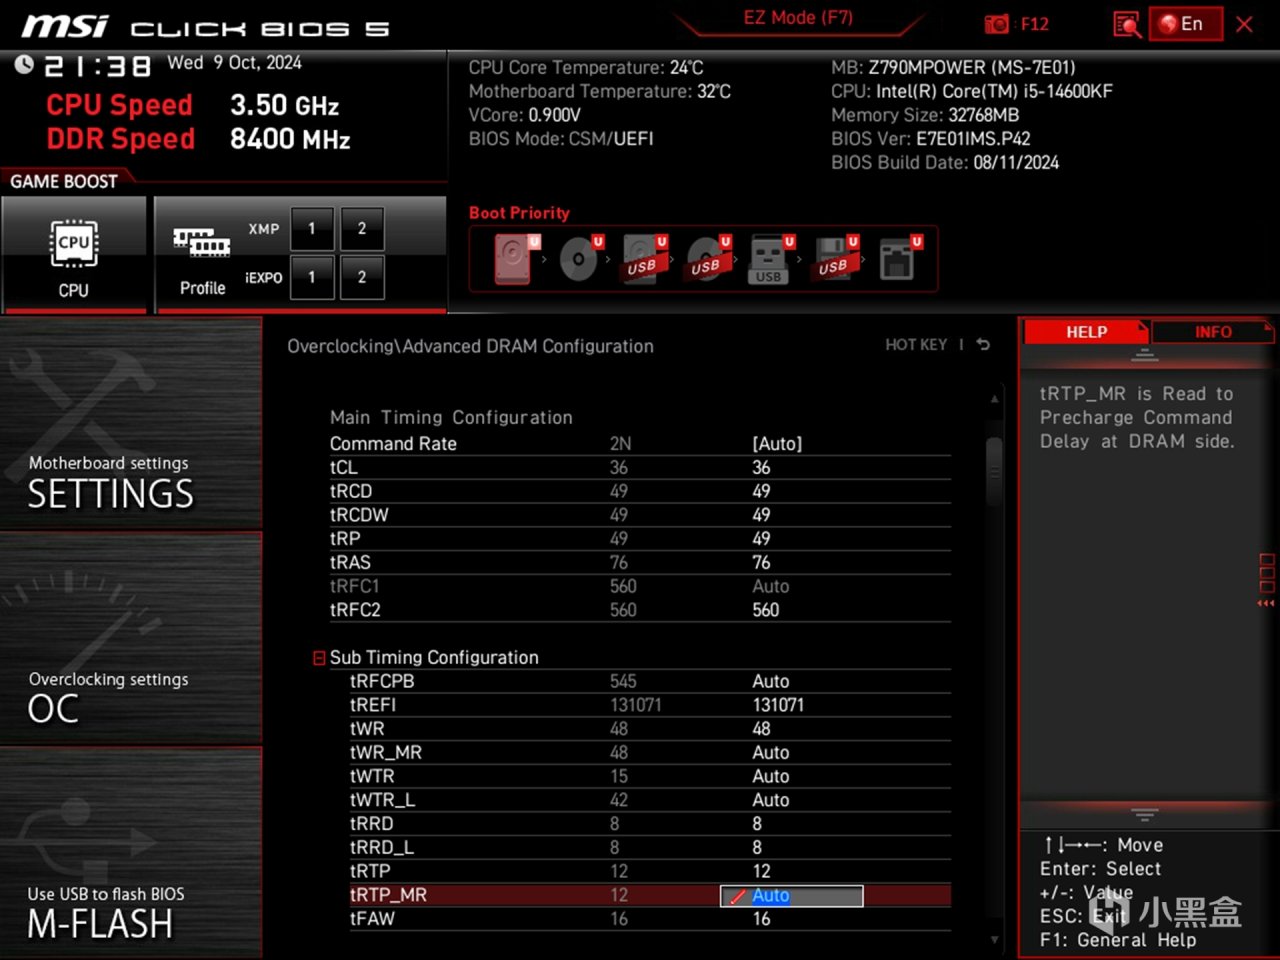Open the M-FLASH BIOS flashing menu
Viewport: 1280px width, 960px height.
131,852
